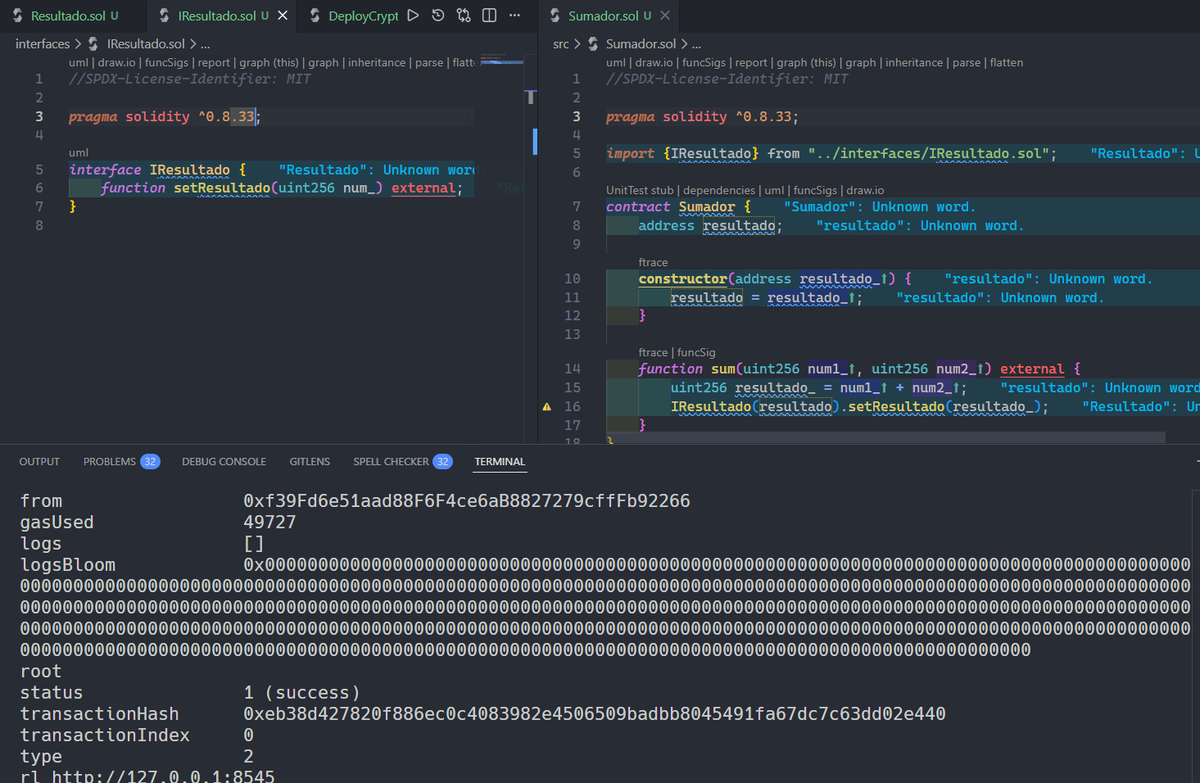
Task: Click 'function sum' line in Sumador.sol
Action: tap(860, 369)
